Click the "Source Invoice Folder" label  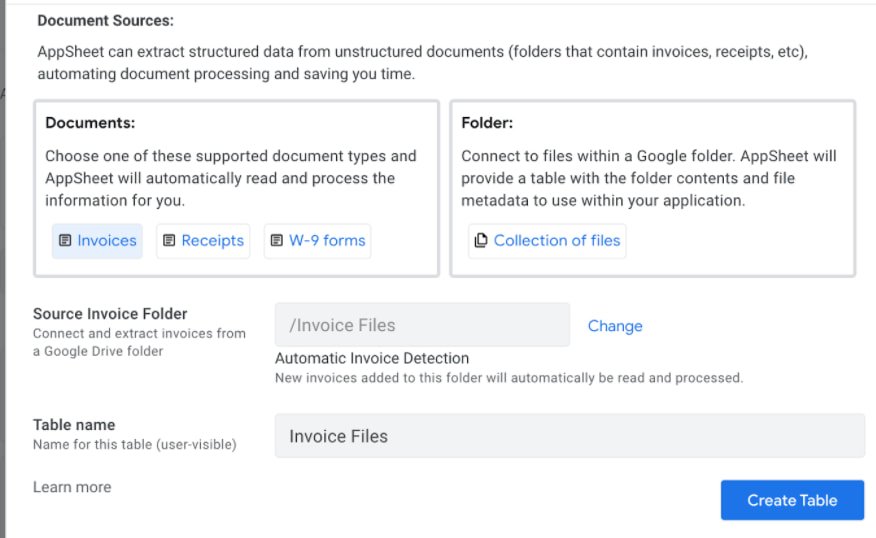[110, 314]
